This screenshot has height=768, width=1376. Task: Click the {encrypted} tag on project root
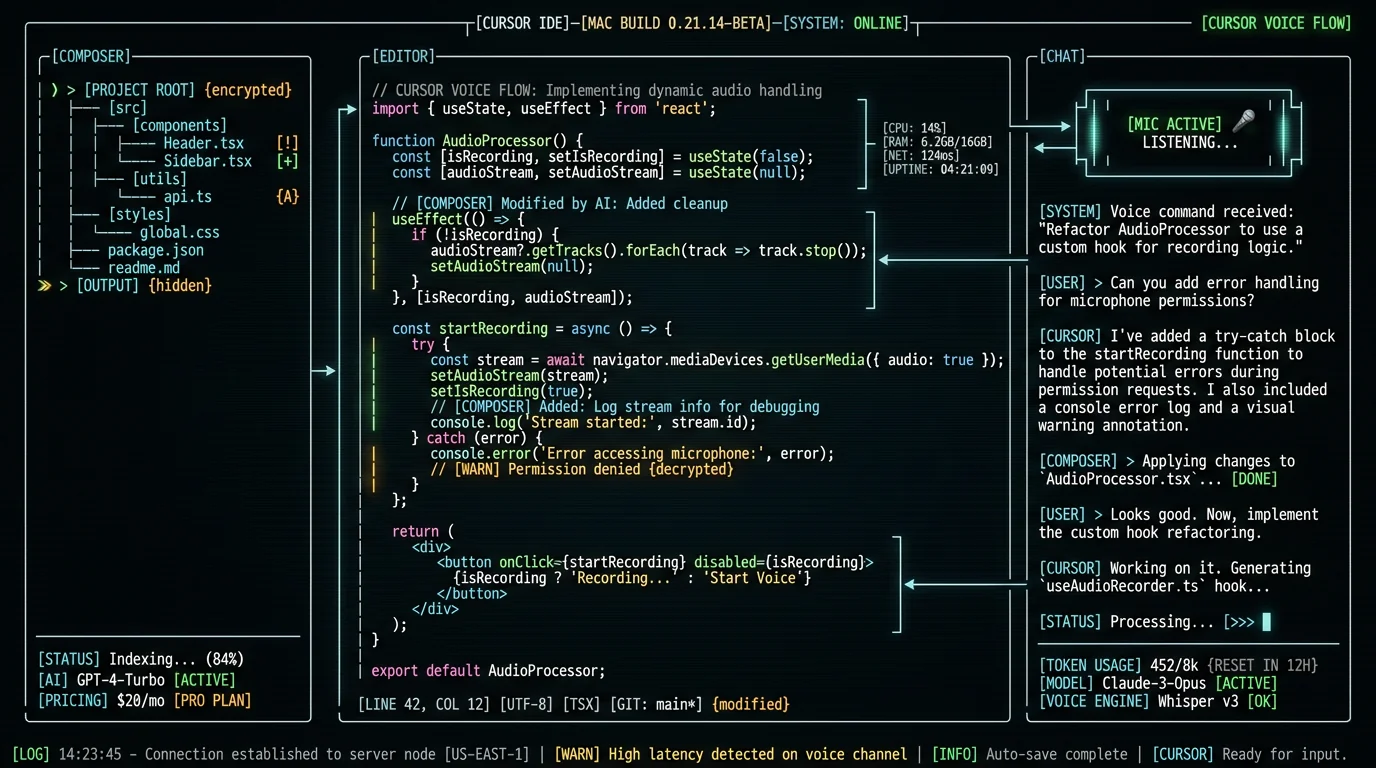coord(248,90)
